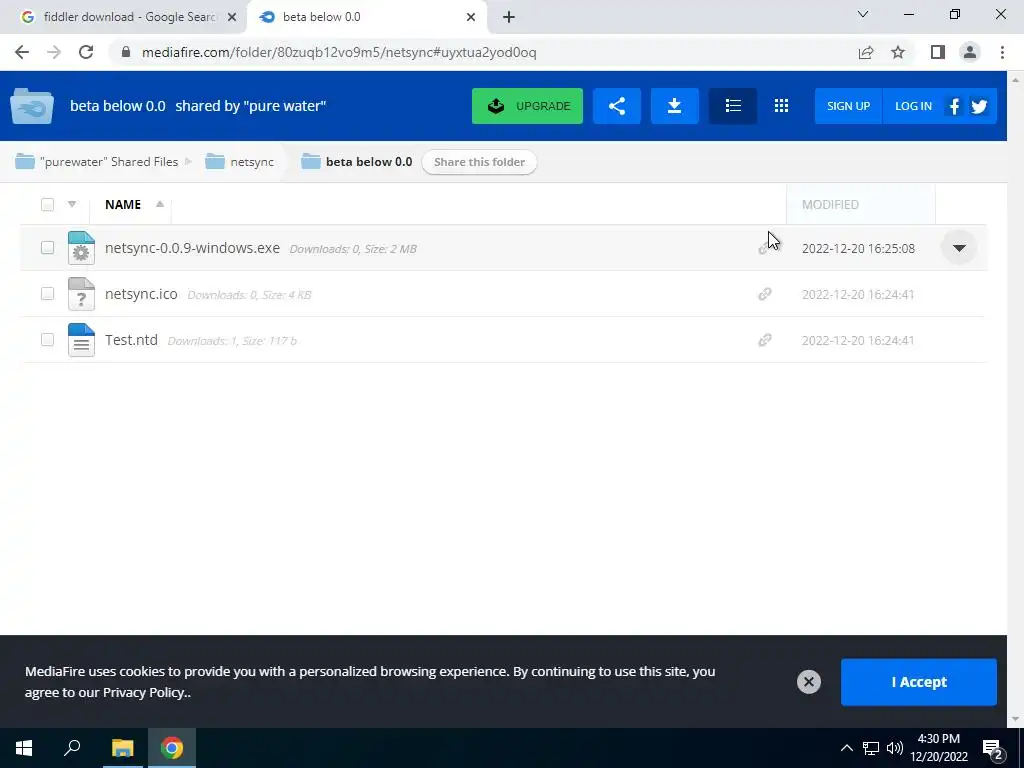
Task: Reload the page in Chrome
Action: pos(86,52)
